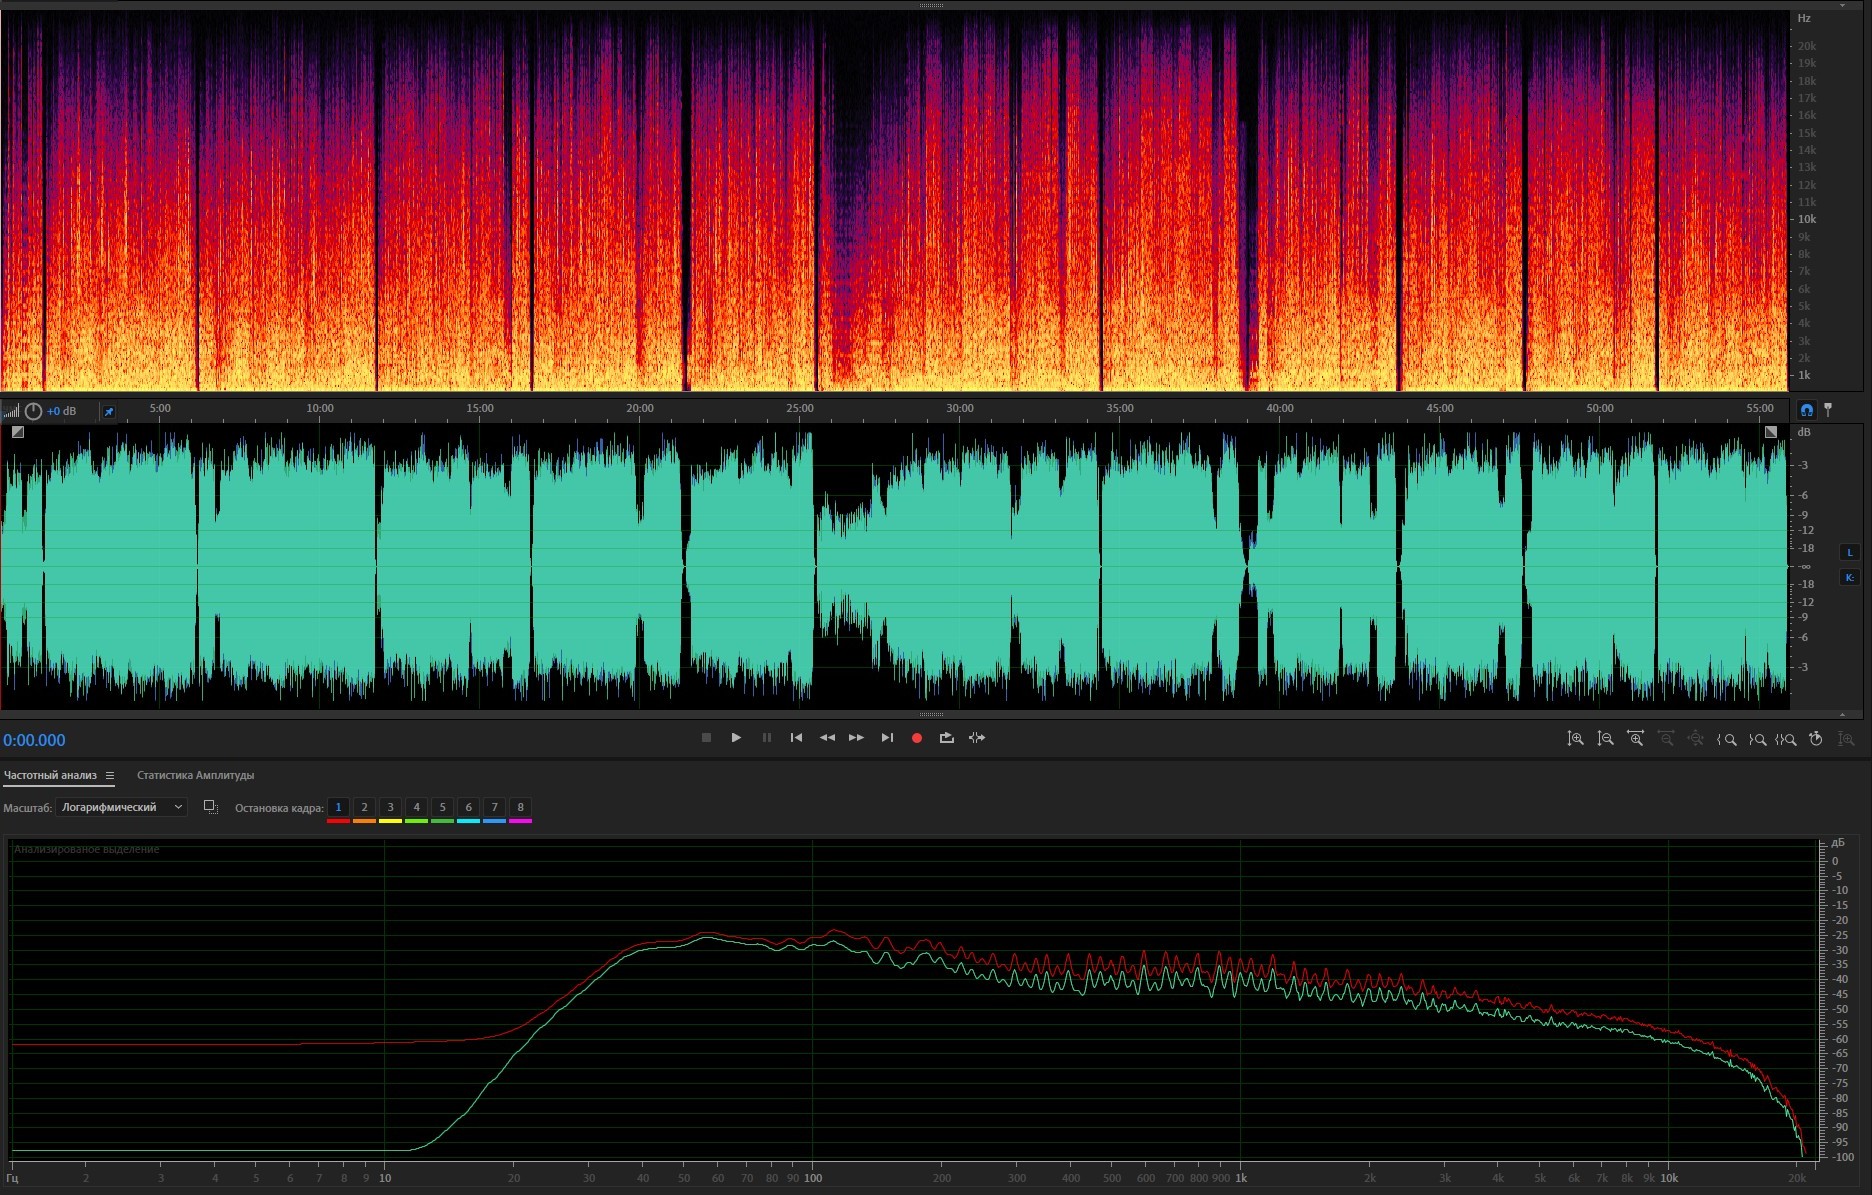
Task: Click the 25:00 mark on the time ruler
Action: click(800, 408)
